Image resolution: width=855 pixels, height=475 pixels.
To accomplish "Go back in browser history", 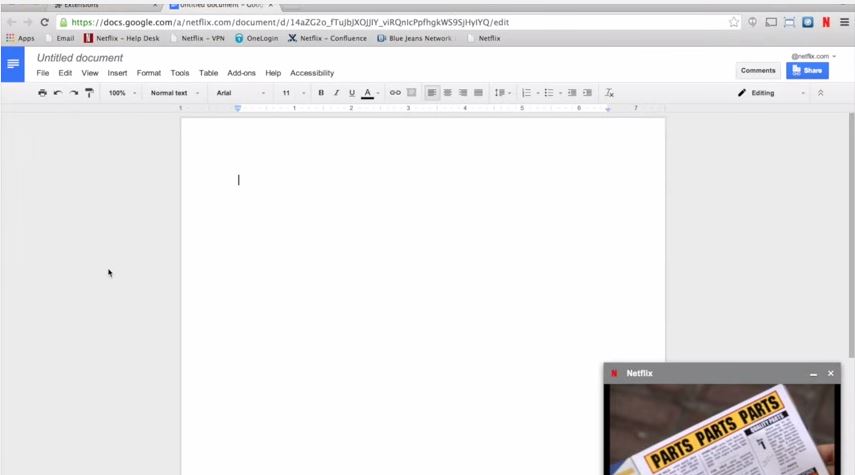I will pyautogui.click(x=11, y=22).
